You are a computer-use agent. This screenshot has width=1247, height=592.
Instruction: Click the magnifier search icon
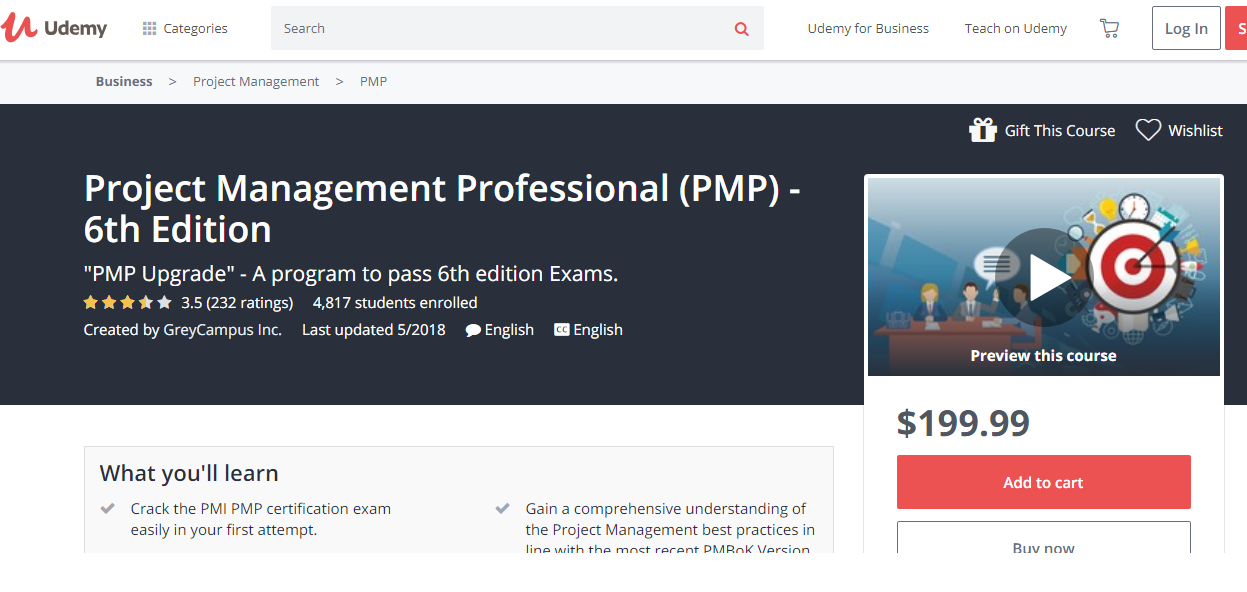(741, 29)
